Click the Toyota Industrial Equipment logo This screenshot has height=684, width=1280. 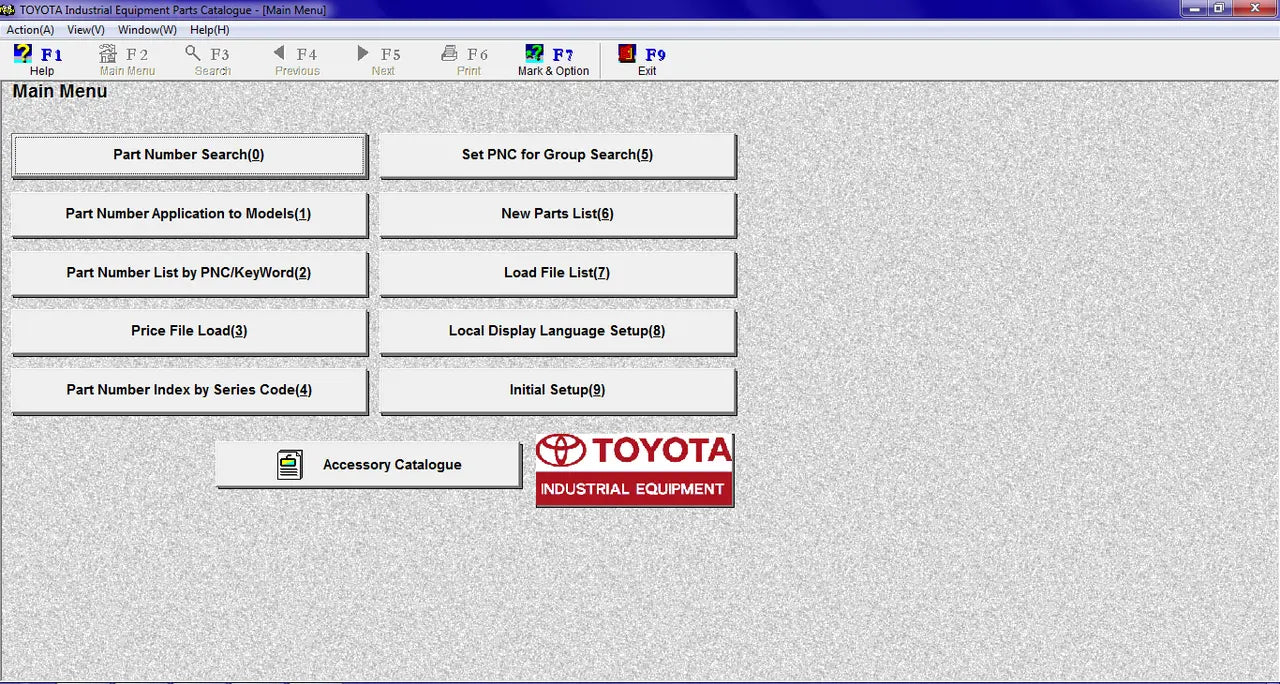coord(634,470)
